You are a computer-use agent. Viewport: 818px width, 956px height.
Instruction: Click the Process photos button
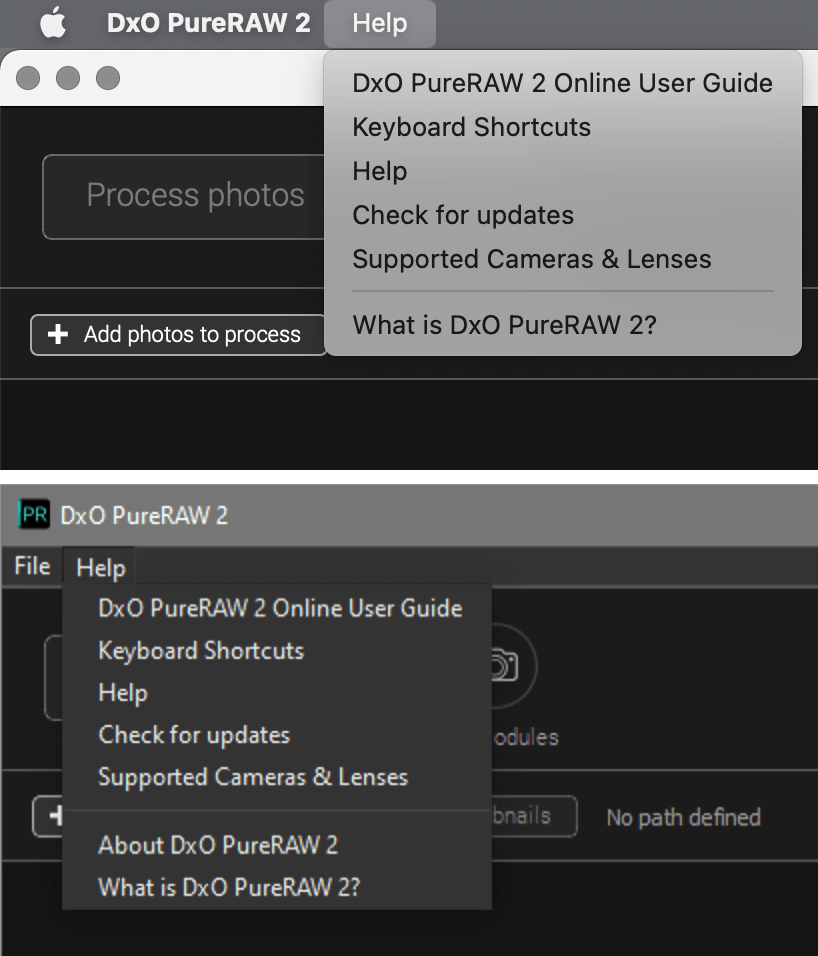tap(184, 196)
